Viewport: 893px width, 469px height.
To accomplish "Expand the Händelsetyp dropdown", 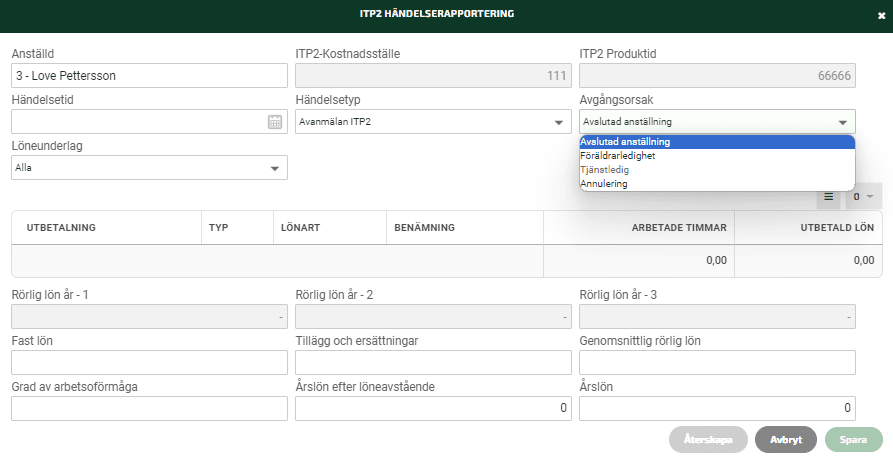I will pyautogui.click(x=433, y=122).
